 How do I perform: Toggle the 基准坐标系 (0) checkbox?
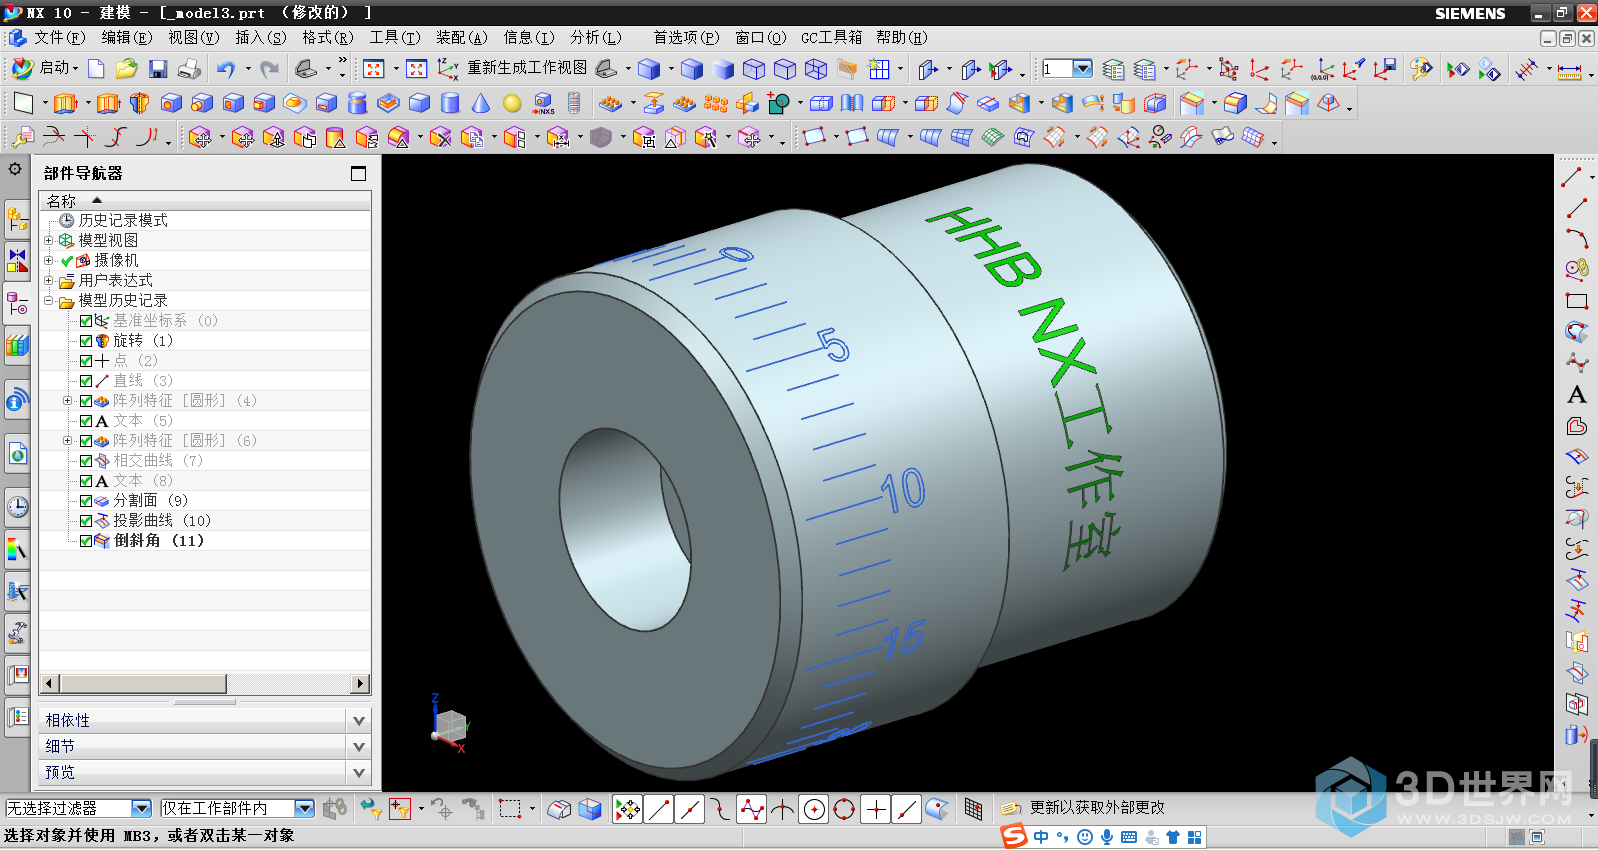[x=86, y=320]
